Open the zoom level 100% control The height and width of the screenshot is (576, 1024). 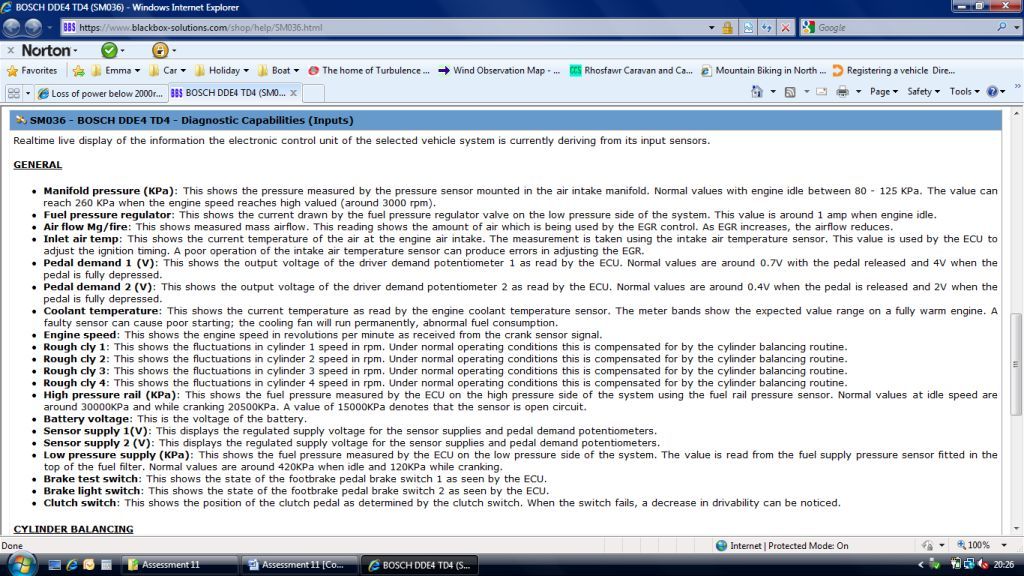pos(982,545)
